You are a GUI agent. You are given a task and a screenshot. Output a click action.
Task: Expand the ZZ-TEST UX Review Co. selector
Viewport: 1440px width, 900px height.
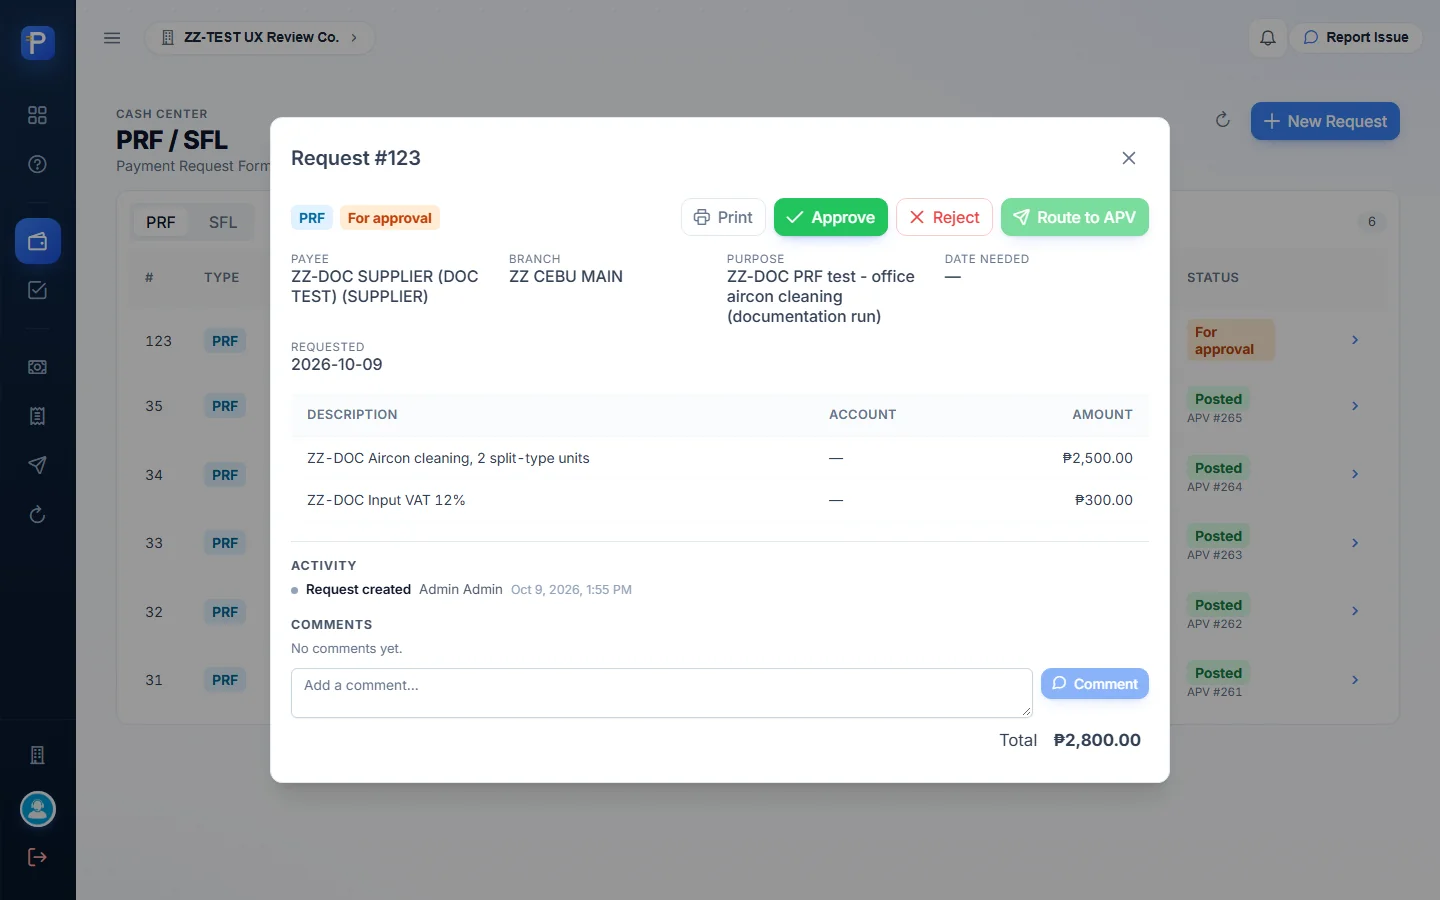click(260, 38)
